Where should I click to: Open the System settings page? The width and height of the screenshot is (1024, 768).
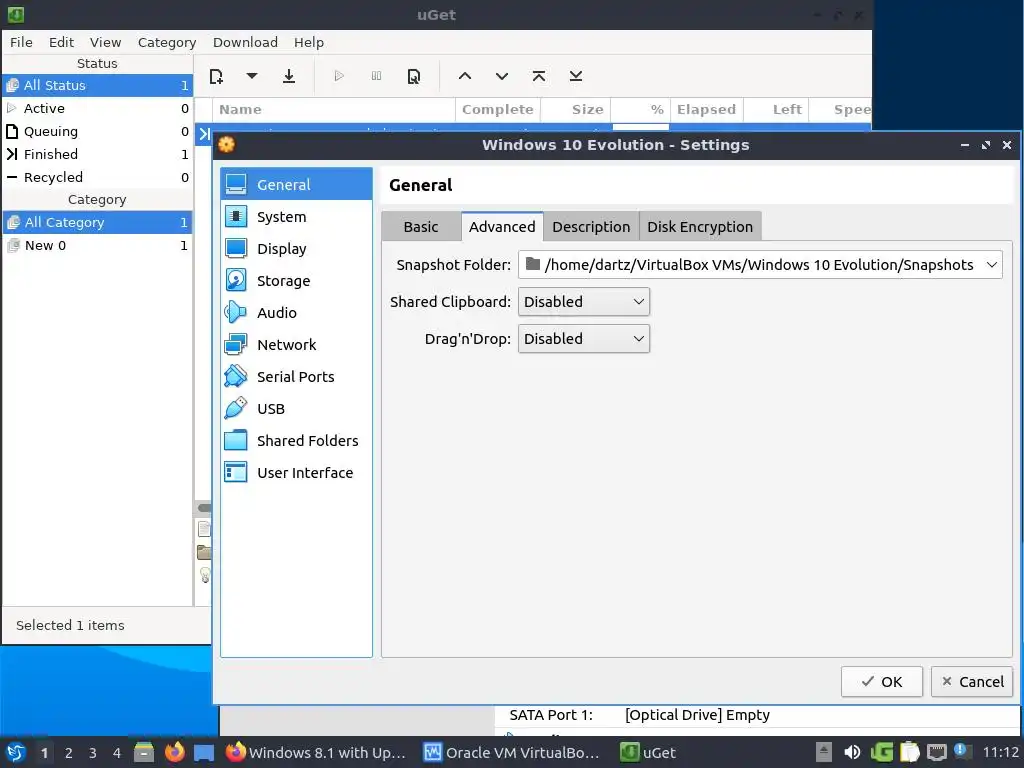pos(296,217)
